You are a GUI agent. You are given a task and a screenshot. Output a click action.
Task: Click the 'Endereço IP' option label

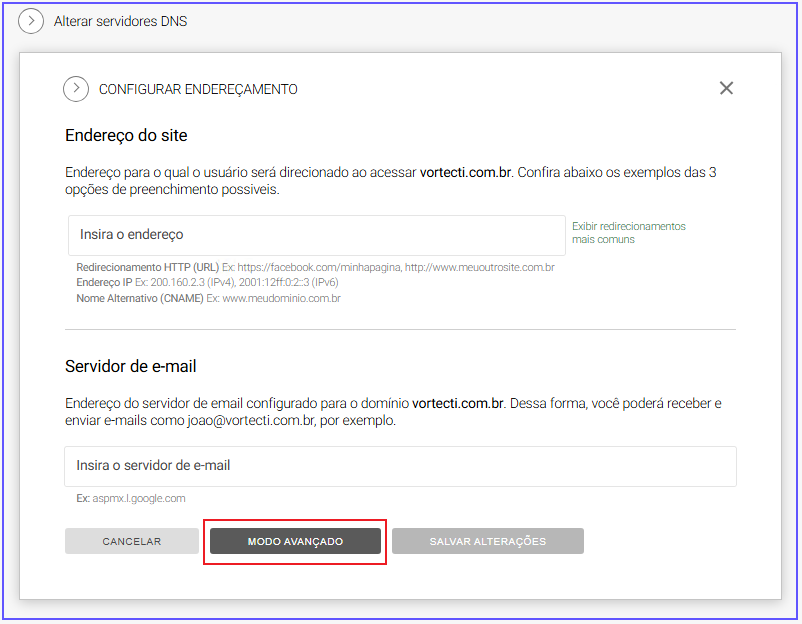tap(105, 283)
